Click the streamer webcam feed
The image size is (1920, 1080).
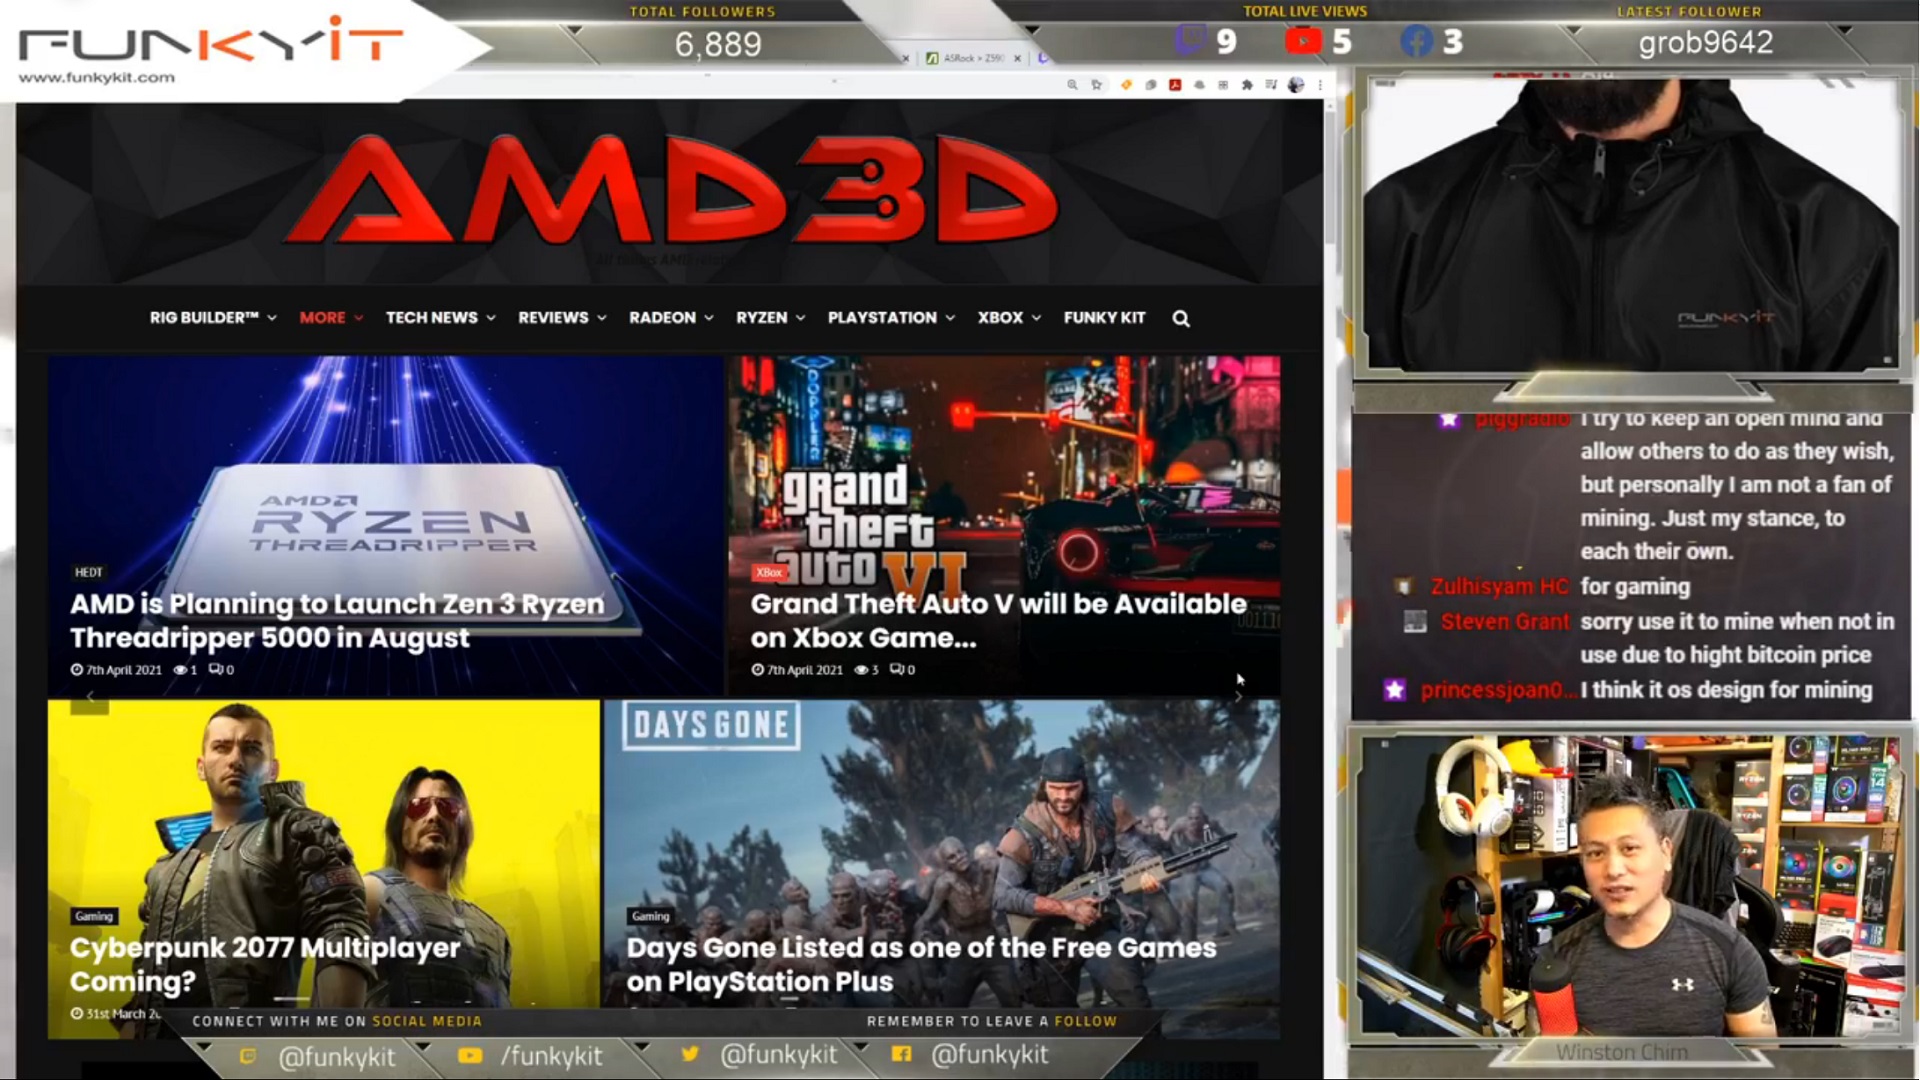(1630, 885)
